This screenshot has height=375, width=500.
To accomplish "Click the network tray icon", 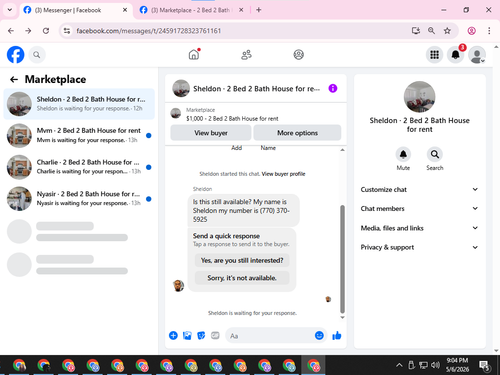I will 423,365.
